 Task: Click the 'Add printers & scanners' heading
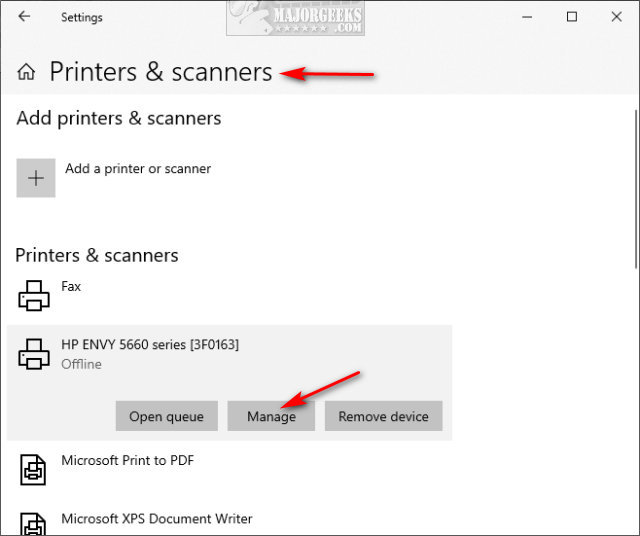(x=119, y=118)
